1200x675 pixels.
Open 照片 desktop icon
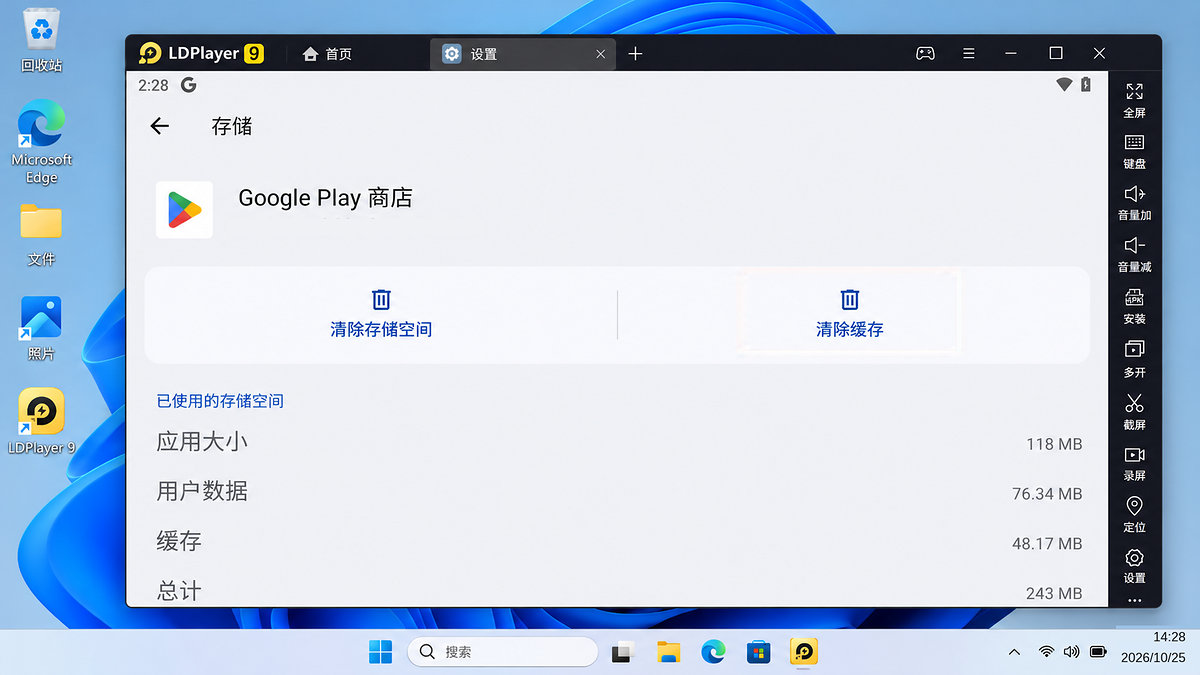point(41,328)
